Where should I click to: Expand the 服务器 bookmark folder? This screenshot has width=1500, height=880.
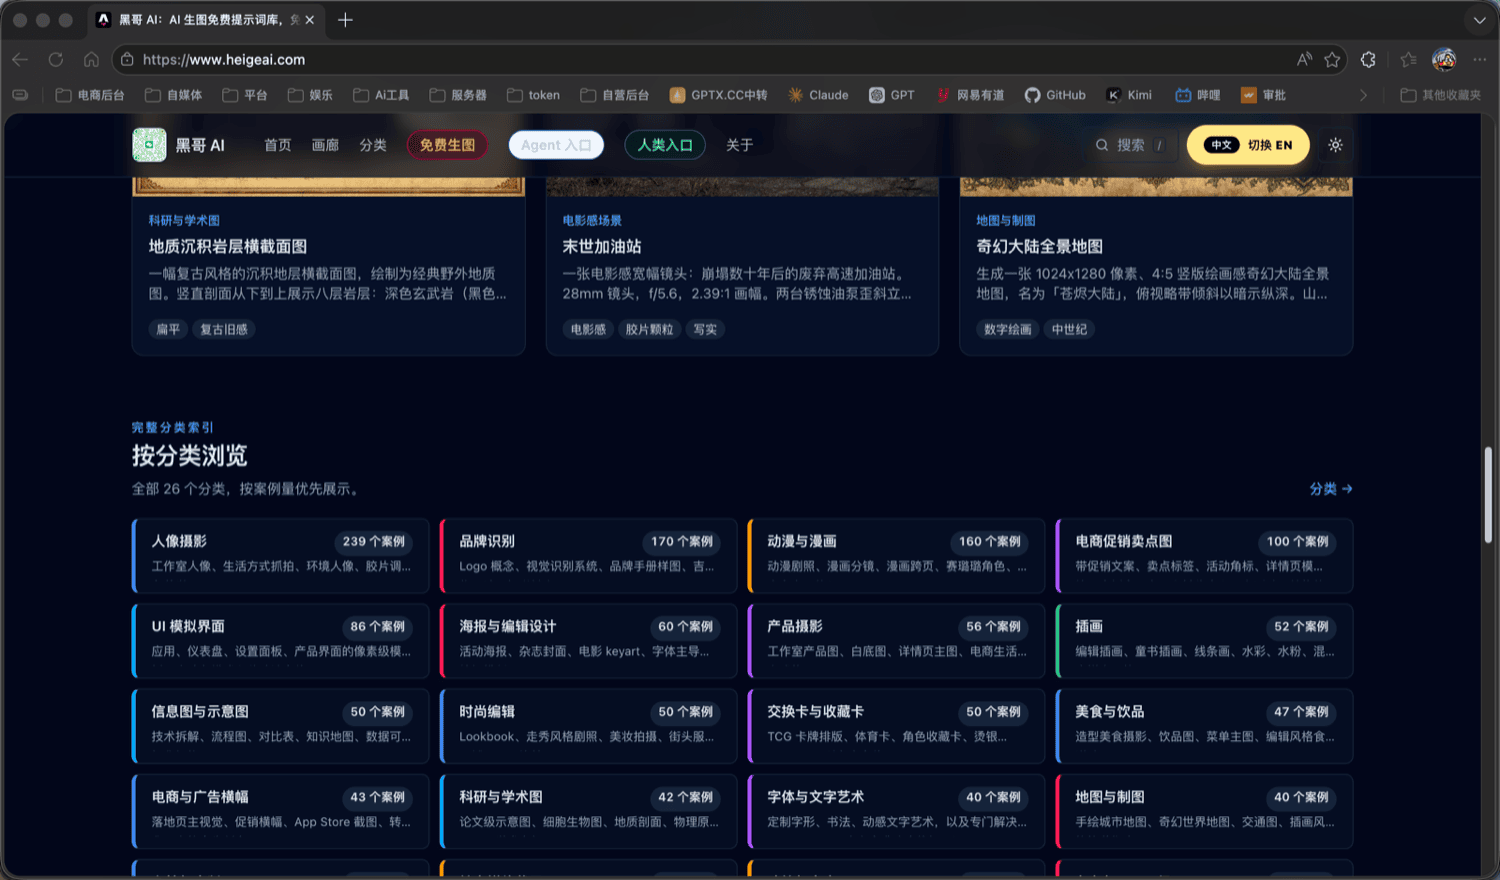click(458, 95)
